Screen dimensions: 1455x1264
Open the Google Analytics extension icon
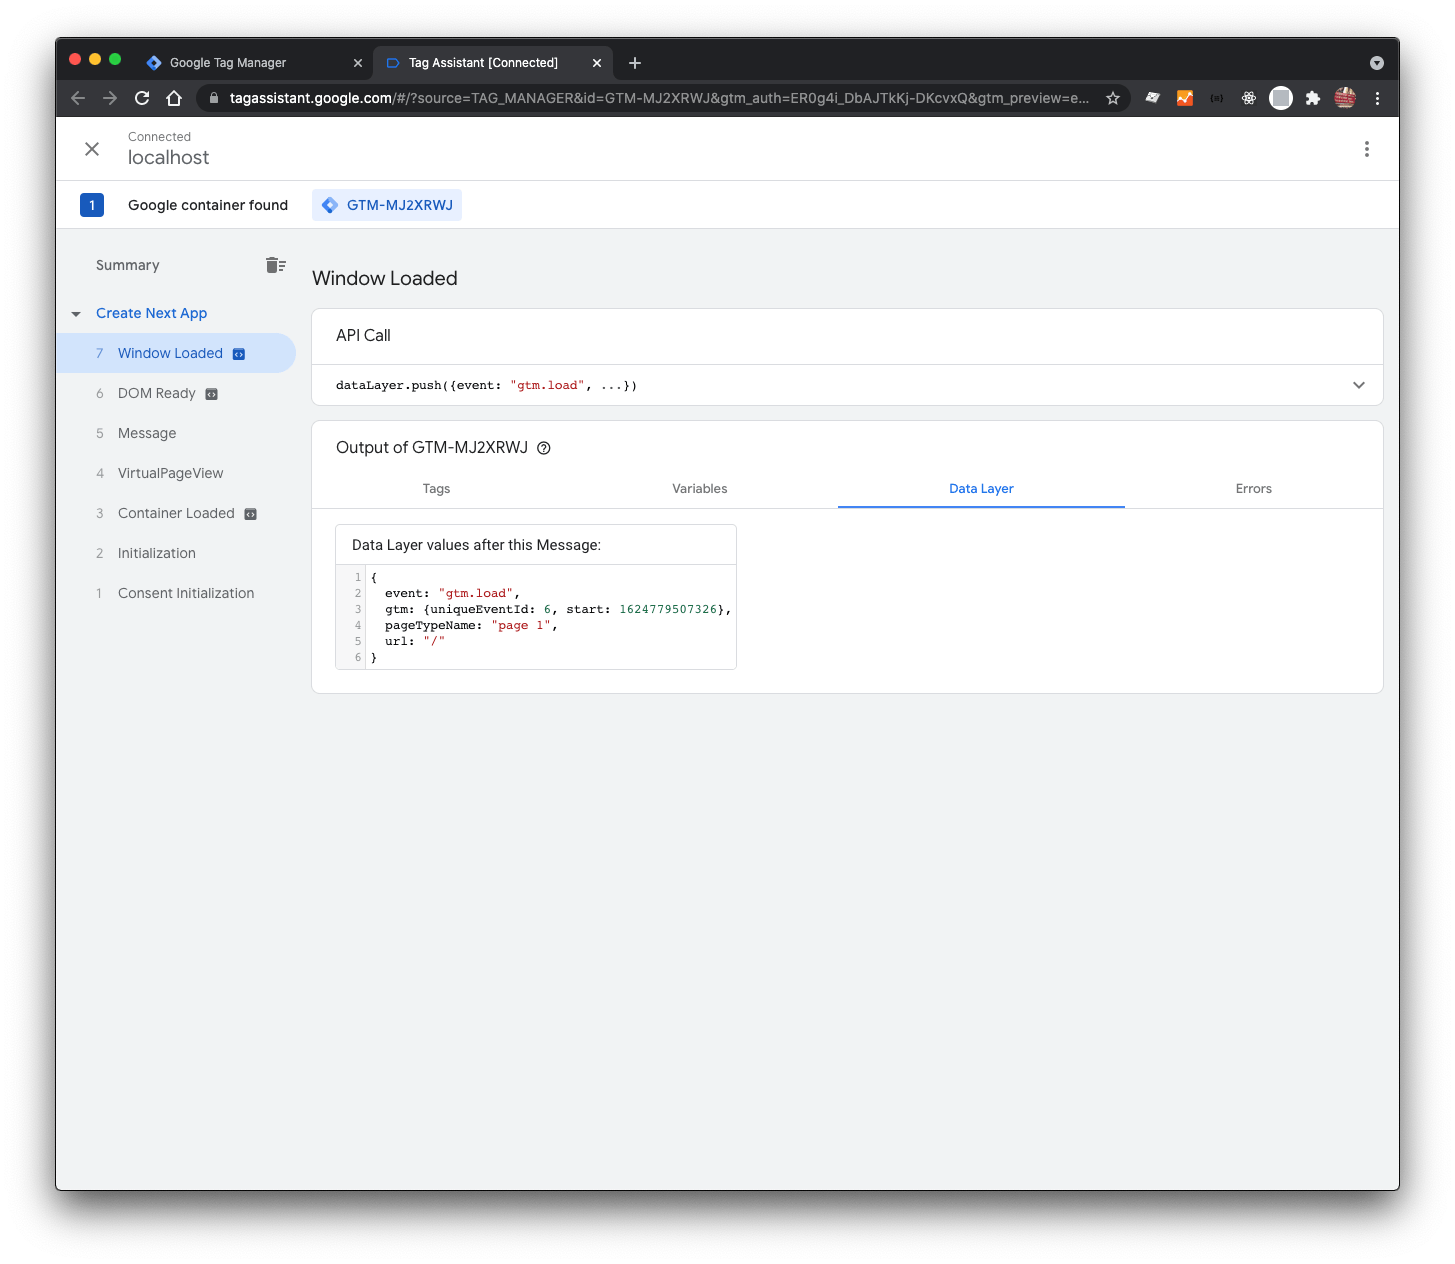[1184, 98]
